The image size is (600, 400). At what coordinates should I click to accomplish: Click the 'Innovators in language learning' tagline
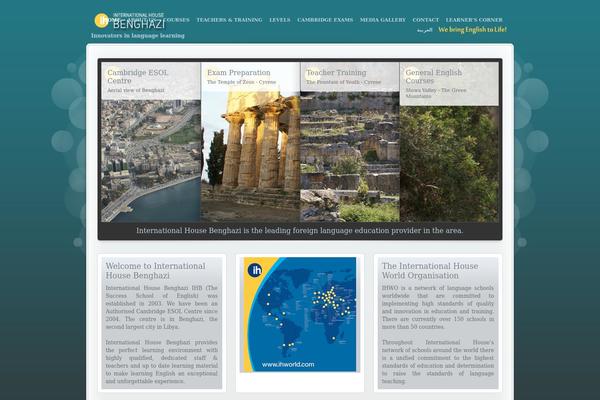pos(138,36)
